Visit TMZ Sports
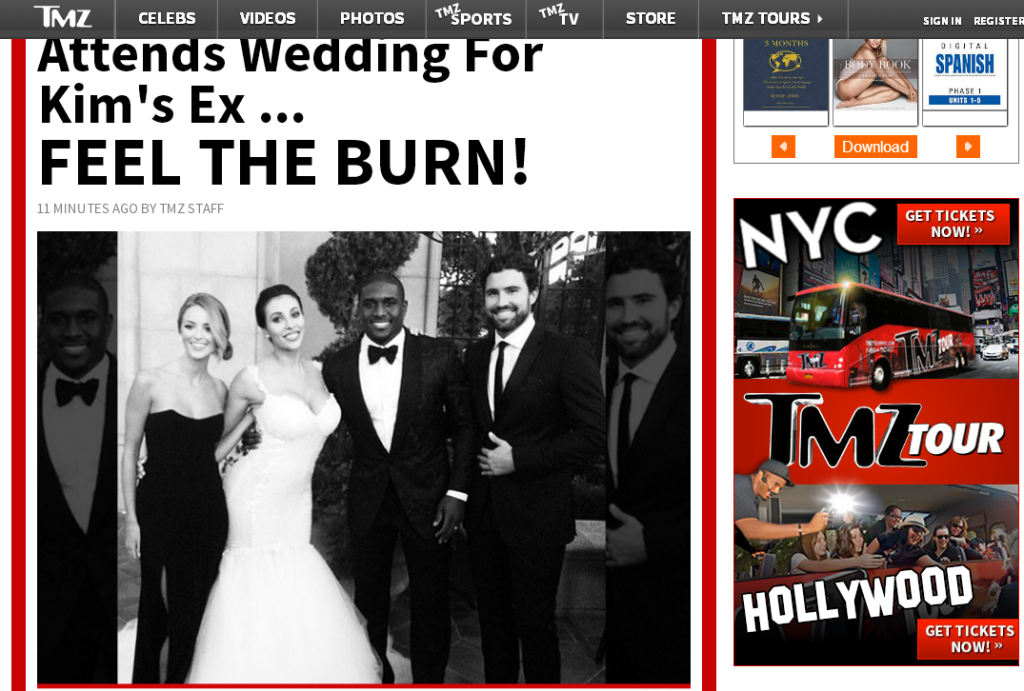This screenshot has height=691, width=1024. tap(474, 16)
